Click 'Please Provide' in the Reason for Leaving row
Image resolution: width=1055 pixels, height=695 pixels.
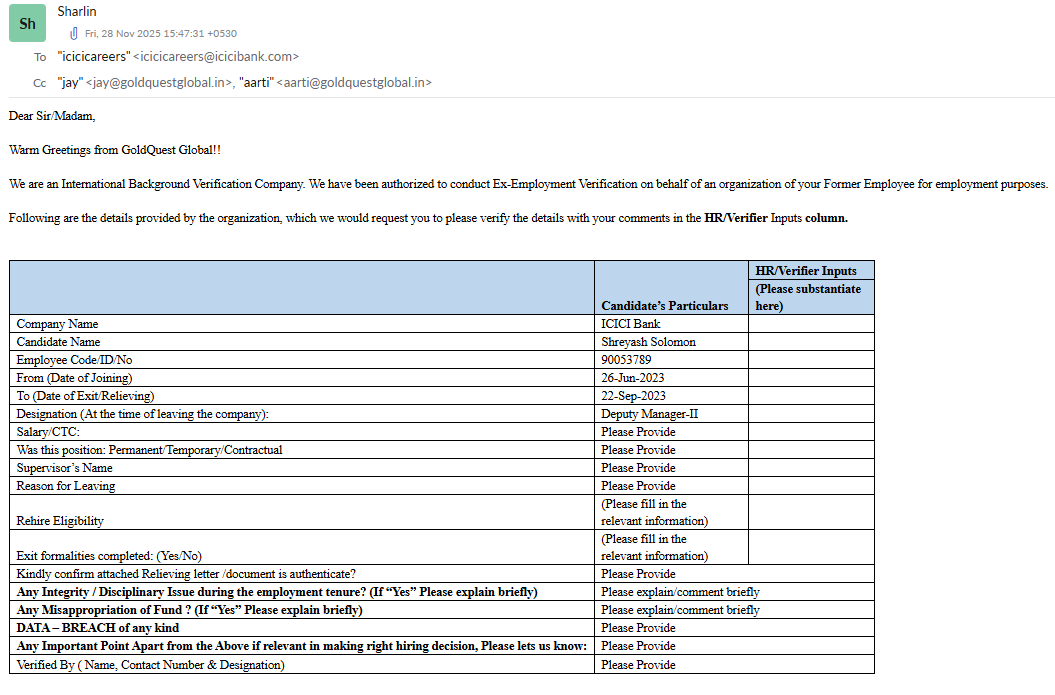tap(638, 486)
